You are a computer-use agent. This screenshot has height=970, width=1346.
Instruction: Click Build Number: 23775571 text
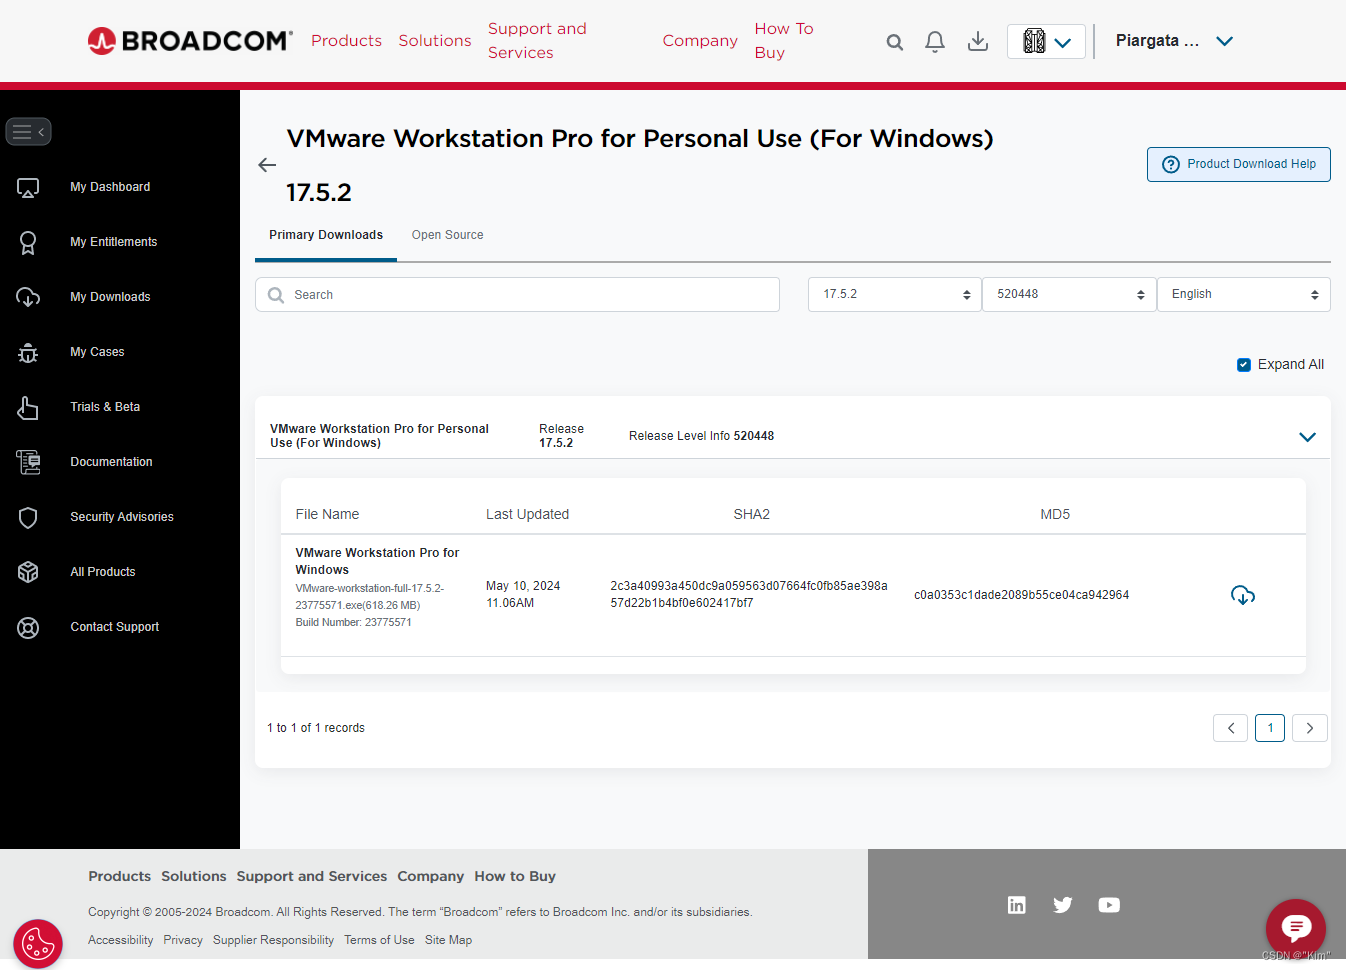pos(353,622)
